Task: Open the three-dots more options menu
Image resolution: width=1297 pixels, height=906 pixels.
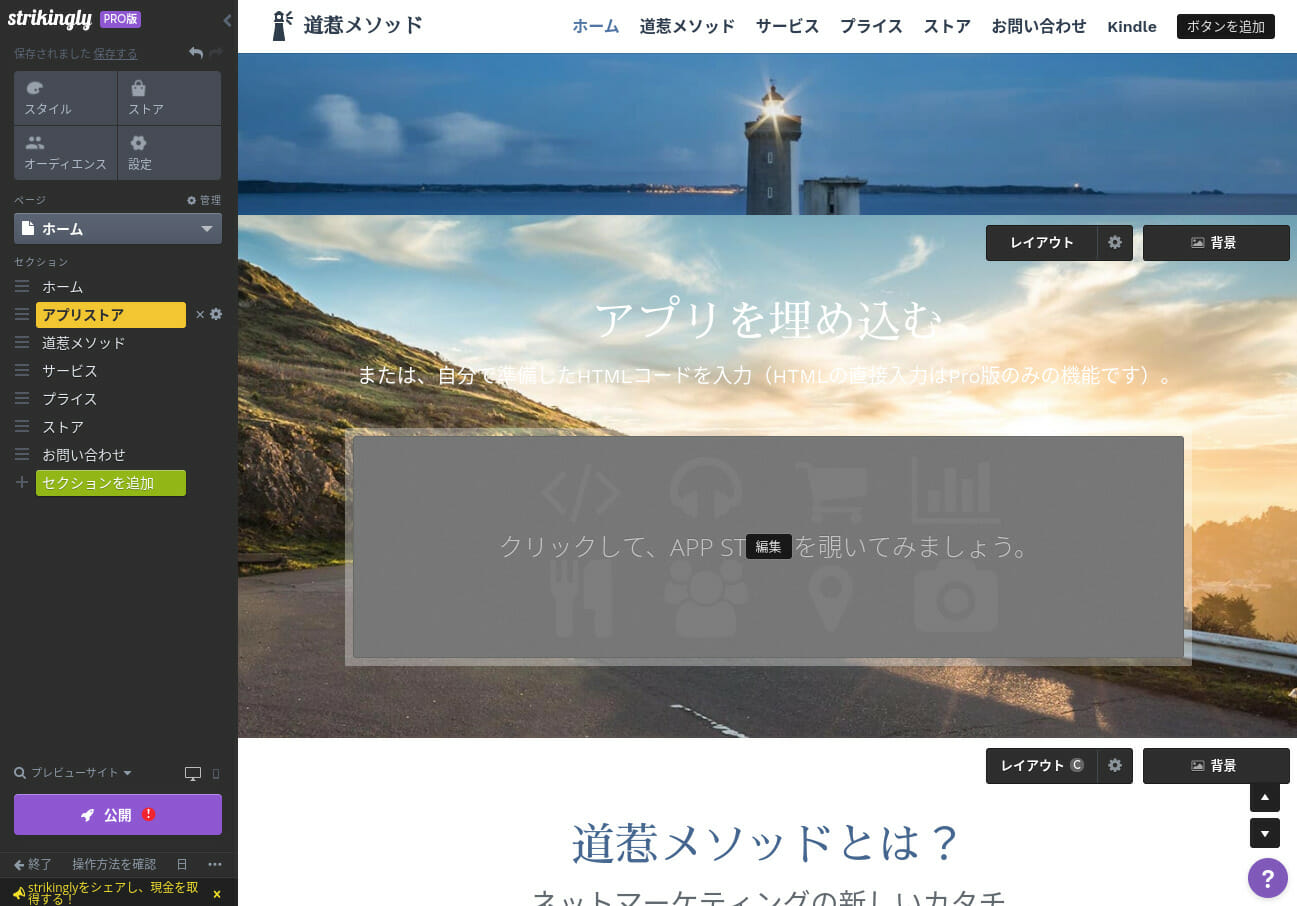Action: (x=215, y=864)
